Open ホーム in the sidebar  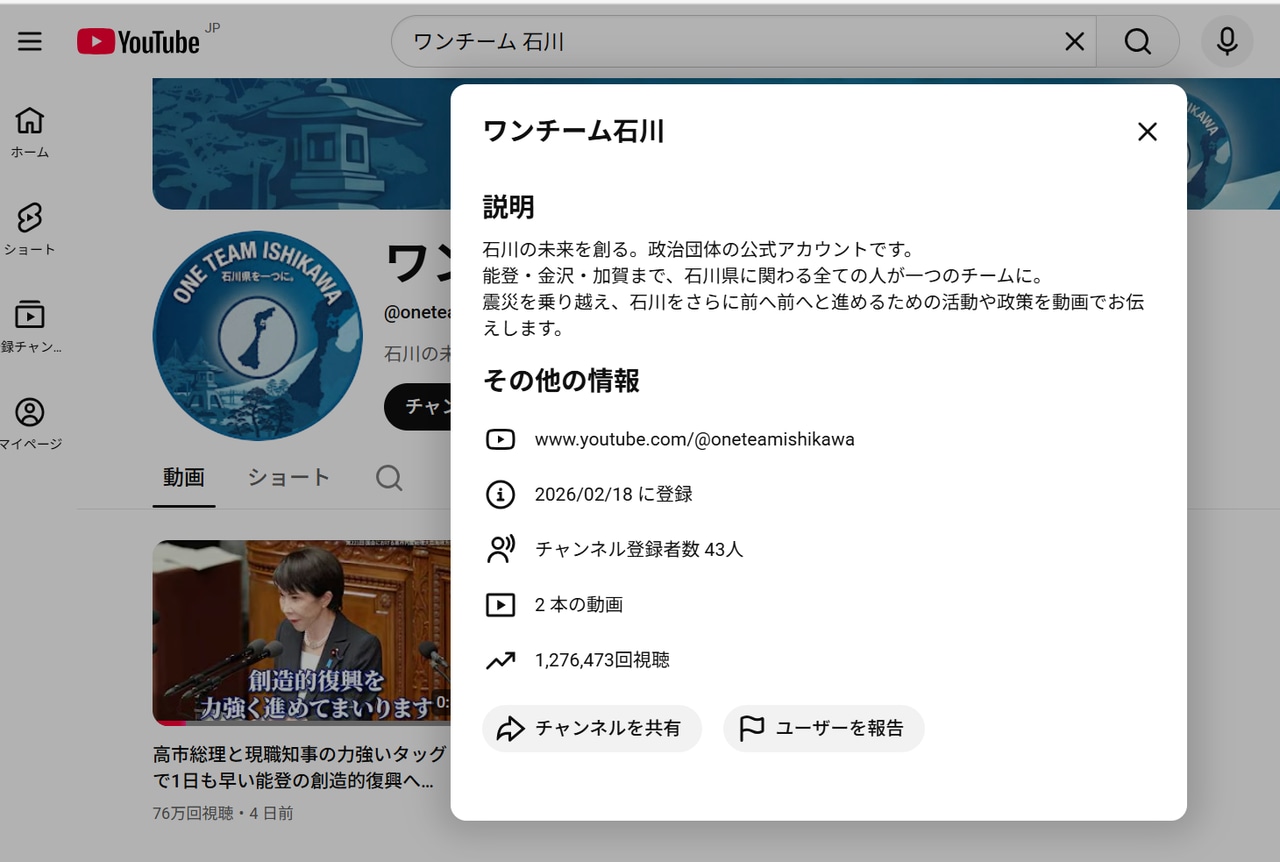tap(30, 133)
